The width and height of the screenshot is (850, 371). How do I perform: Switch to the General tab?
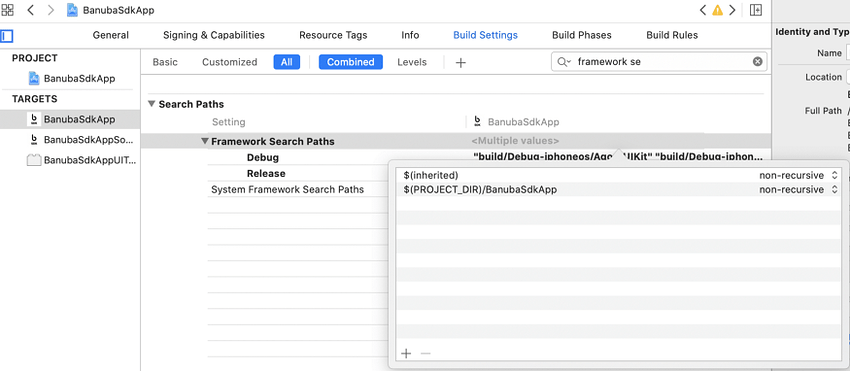pos(111,35)
